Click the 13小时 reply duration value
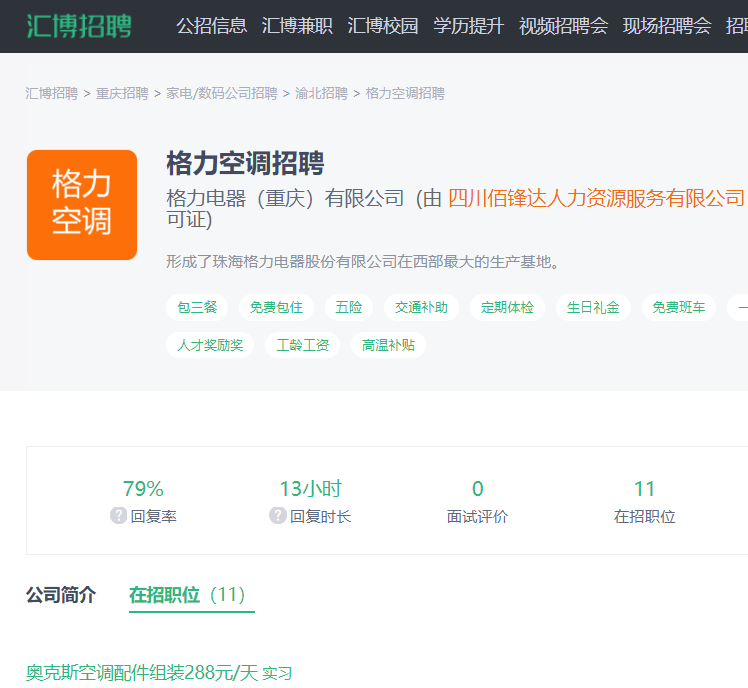Screen dimensions: 748x688 click(311, 489)
